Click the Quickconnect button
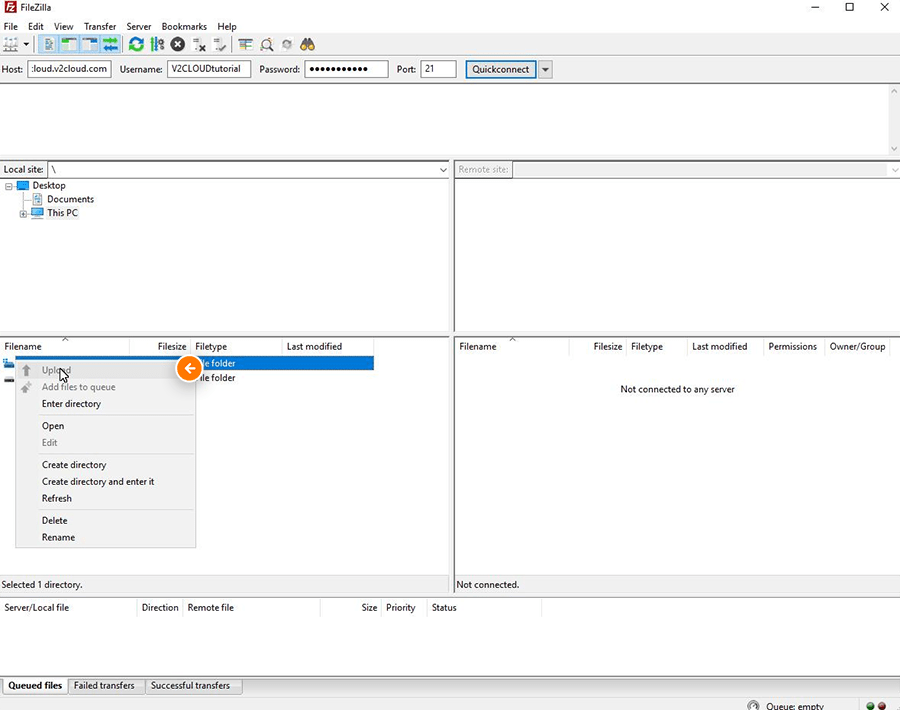This screenshot has width=900, height=710. [x=501, y=69]
